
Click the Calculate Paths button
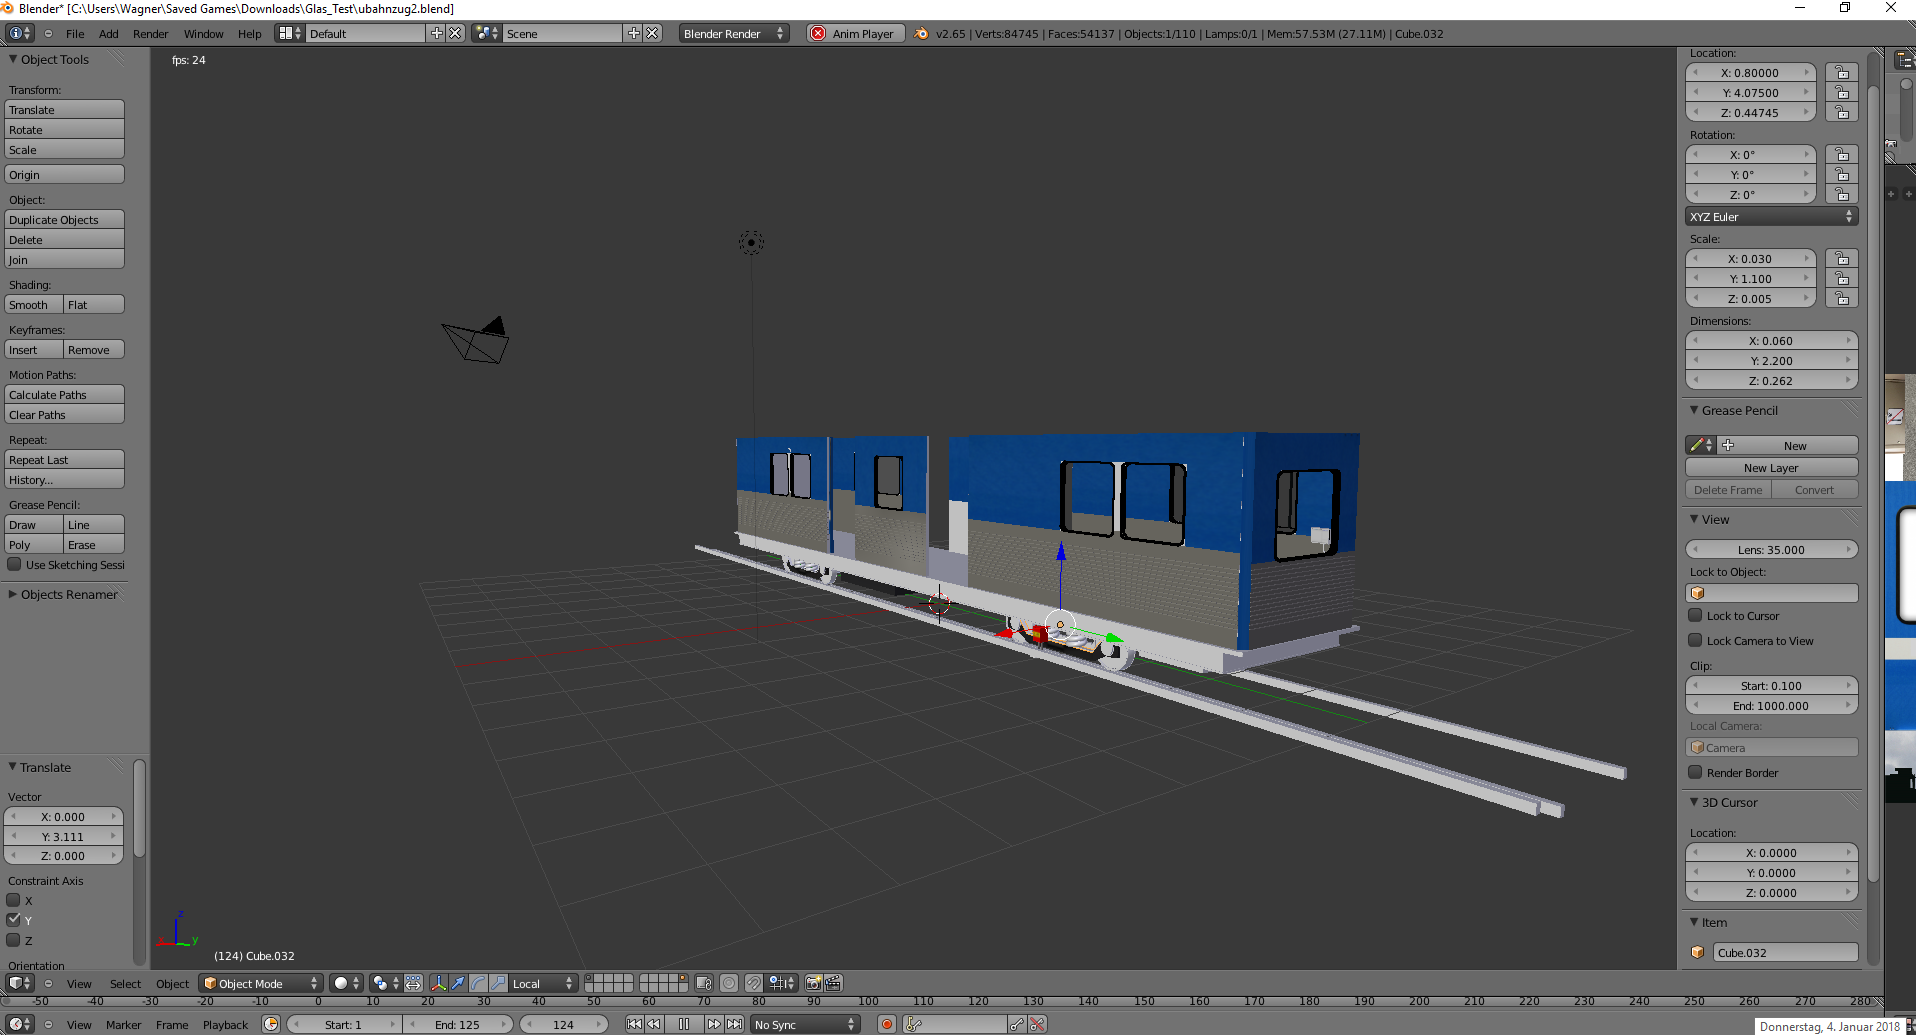(x=64, y=395)
